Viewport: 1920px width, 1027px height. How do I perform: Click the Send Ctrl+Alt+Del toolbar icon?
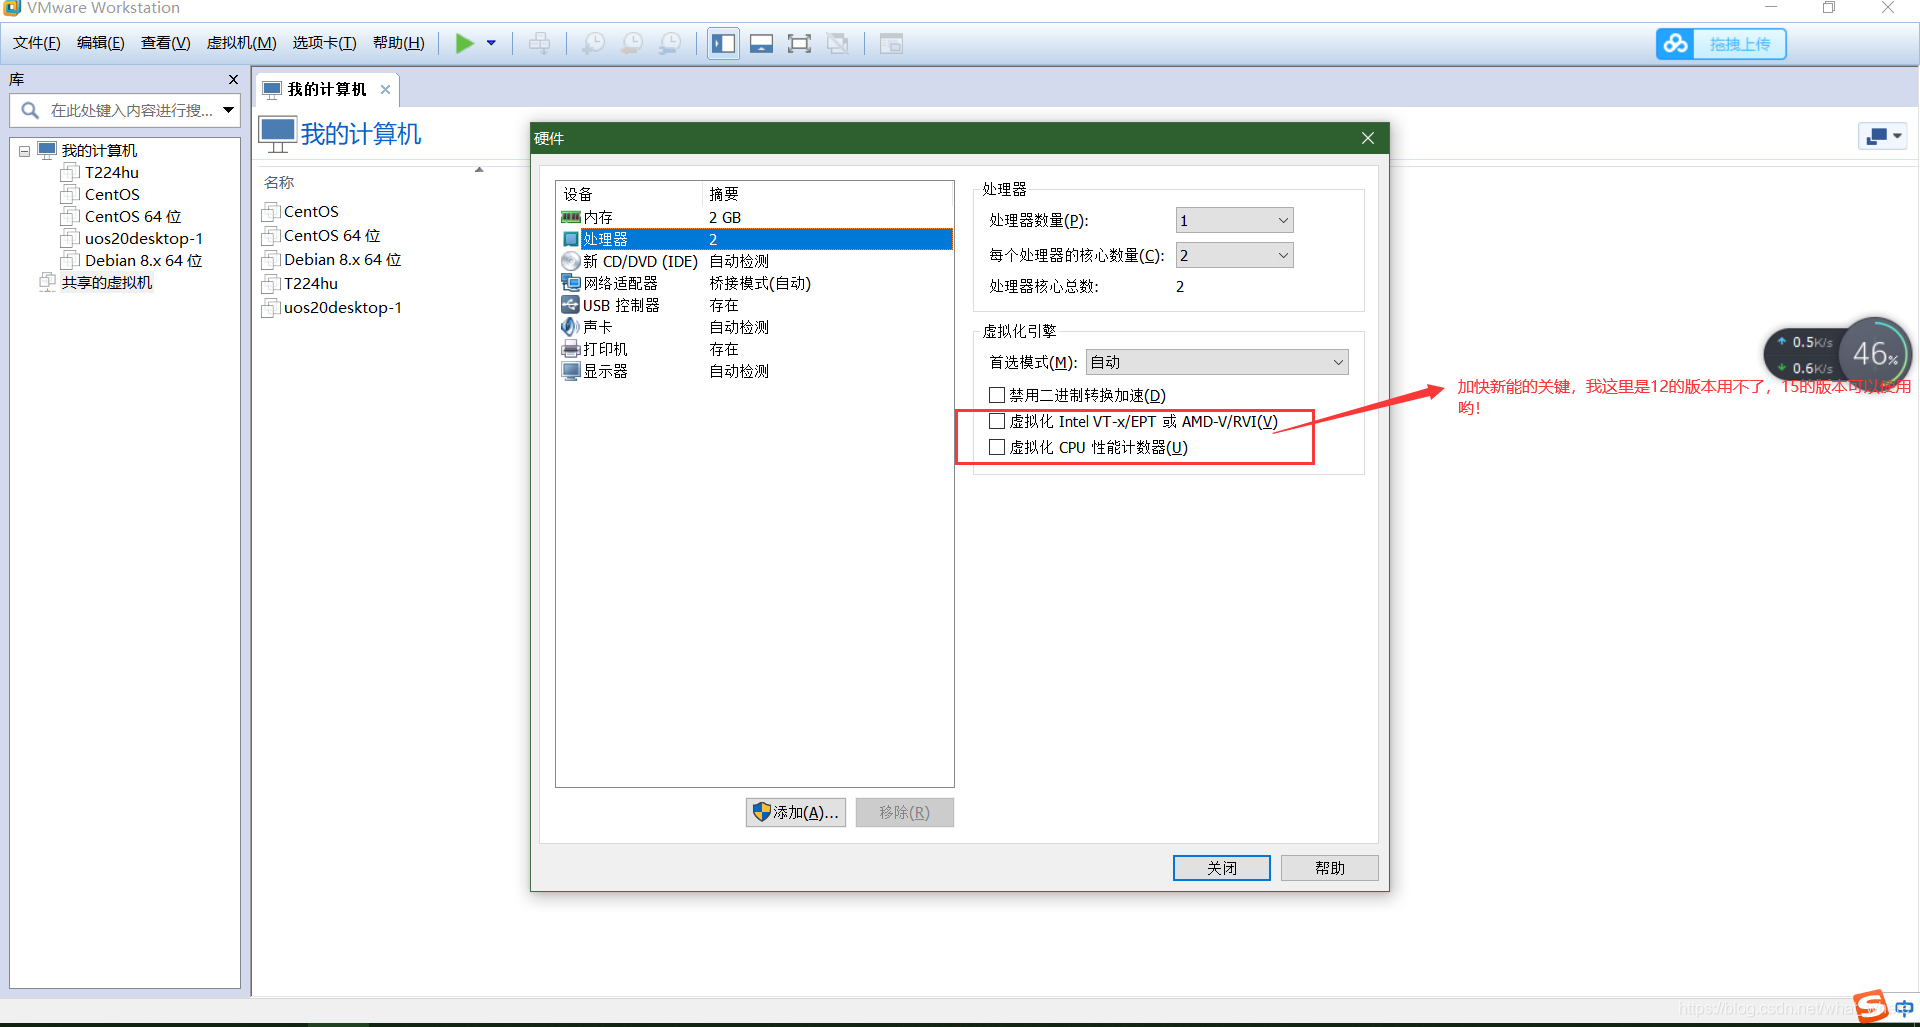pyautogui.click(x=539, y=43)
